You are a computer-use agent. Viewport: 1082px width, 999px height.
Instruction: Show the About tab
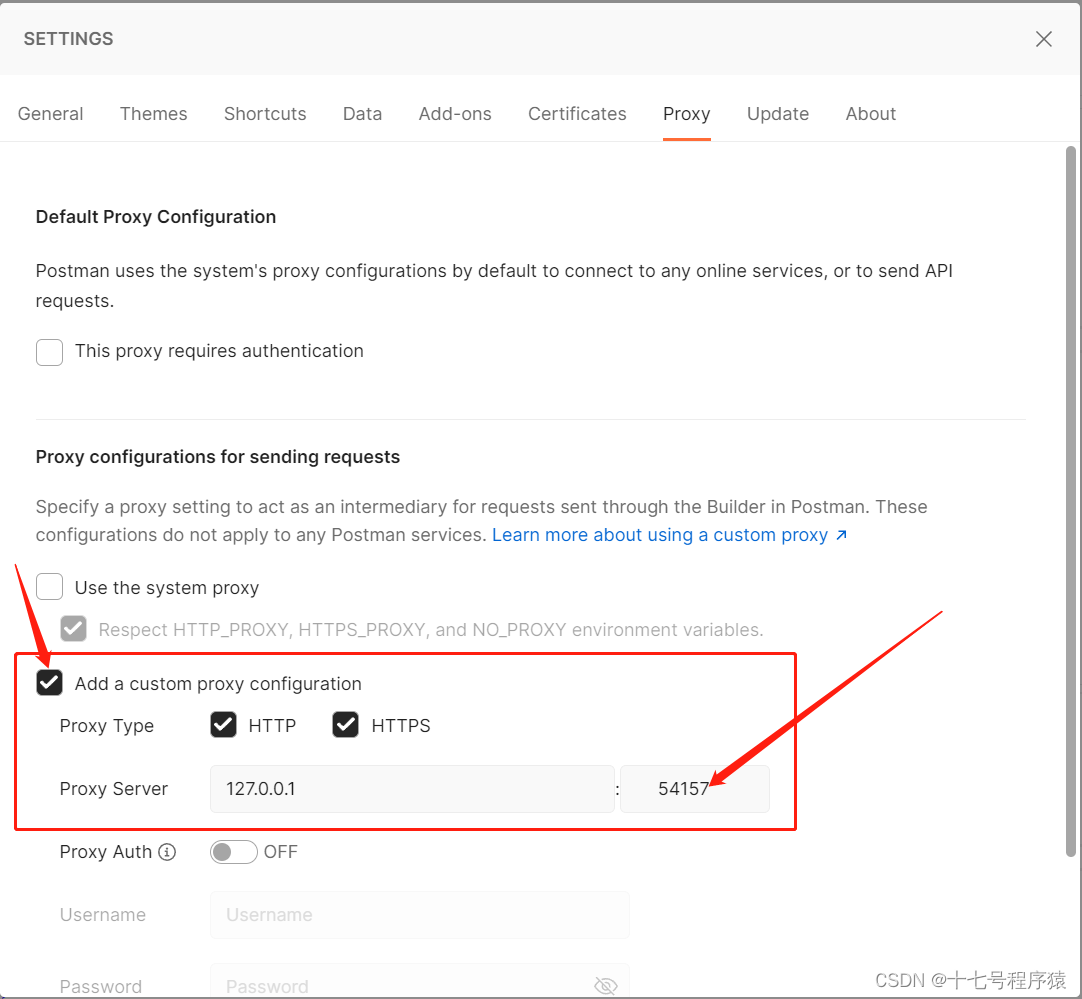coord(871,114)
